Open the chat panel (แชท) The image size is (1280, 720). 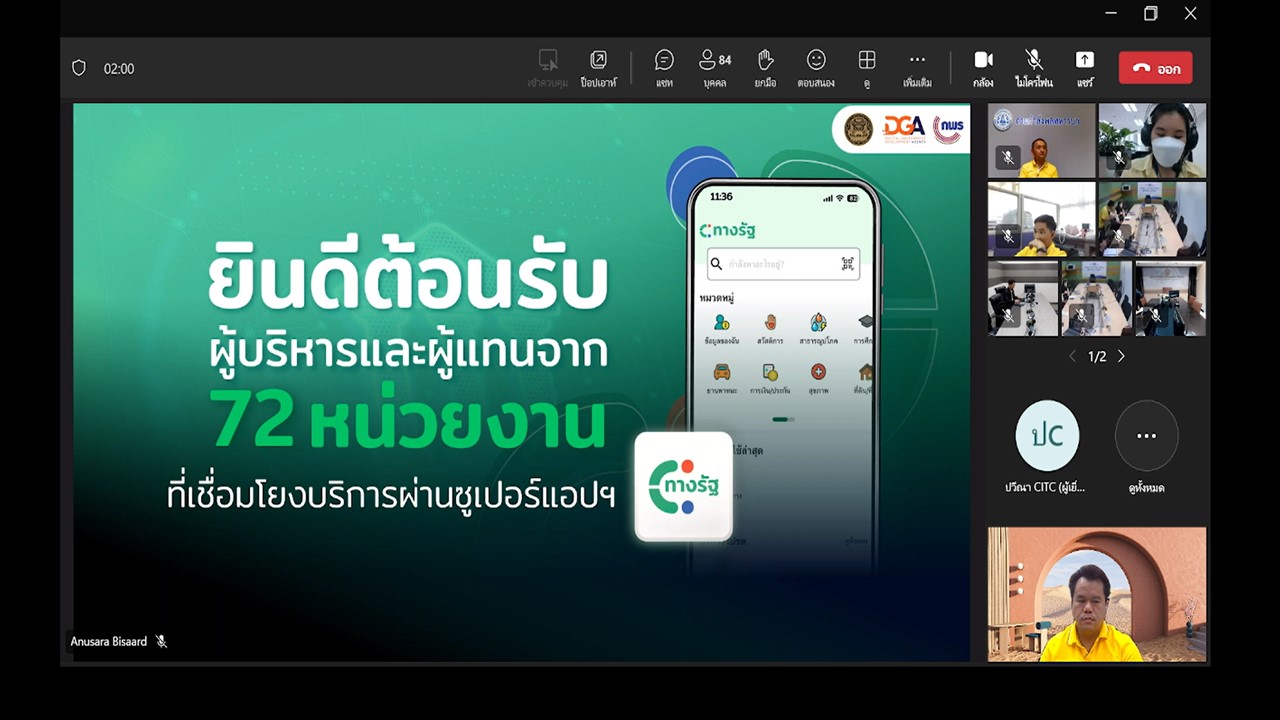coord(664,68)
